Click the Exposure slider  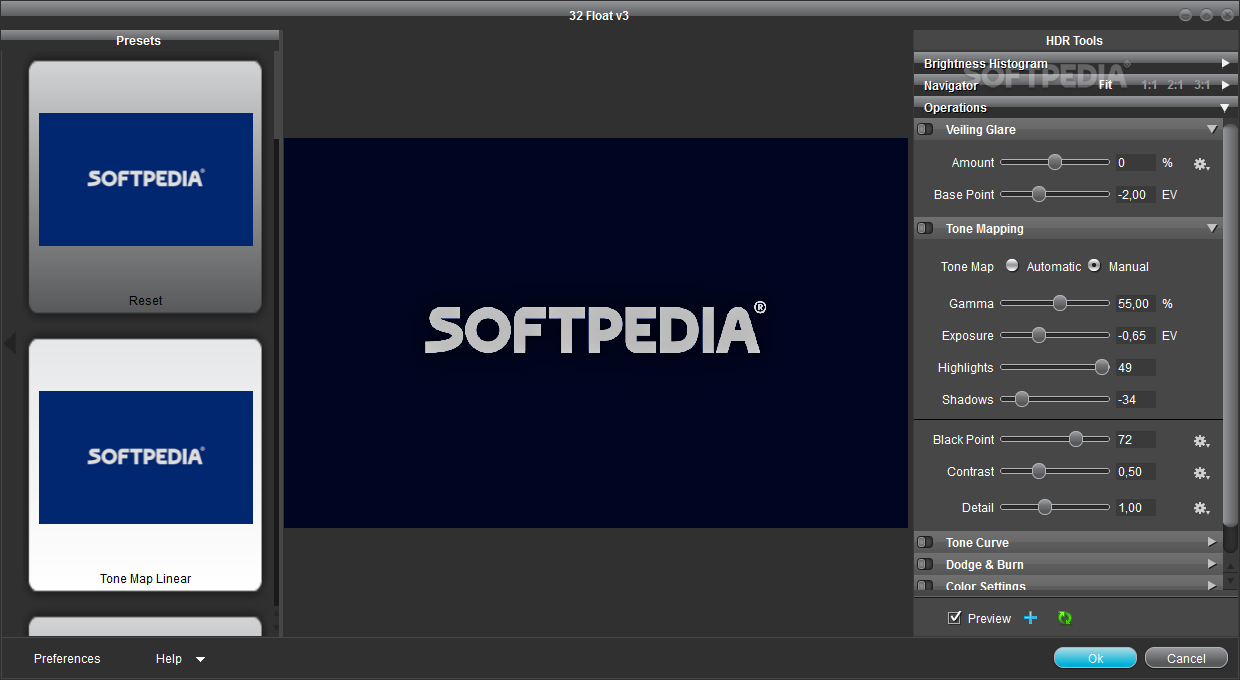pos(1055,335)
